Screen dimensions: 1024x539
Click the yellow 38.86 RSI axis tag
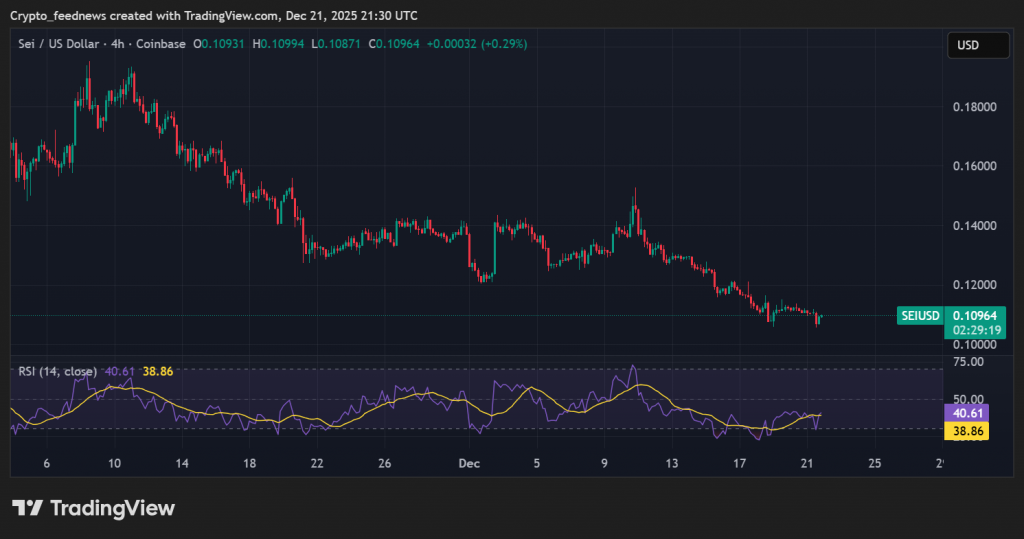[x=964, y=430]
